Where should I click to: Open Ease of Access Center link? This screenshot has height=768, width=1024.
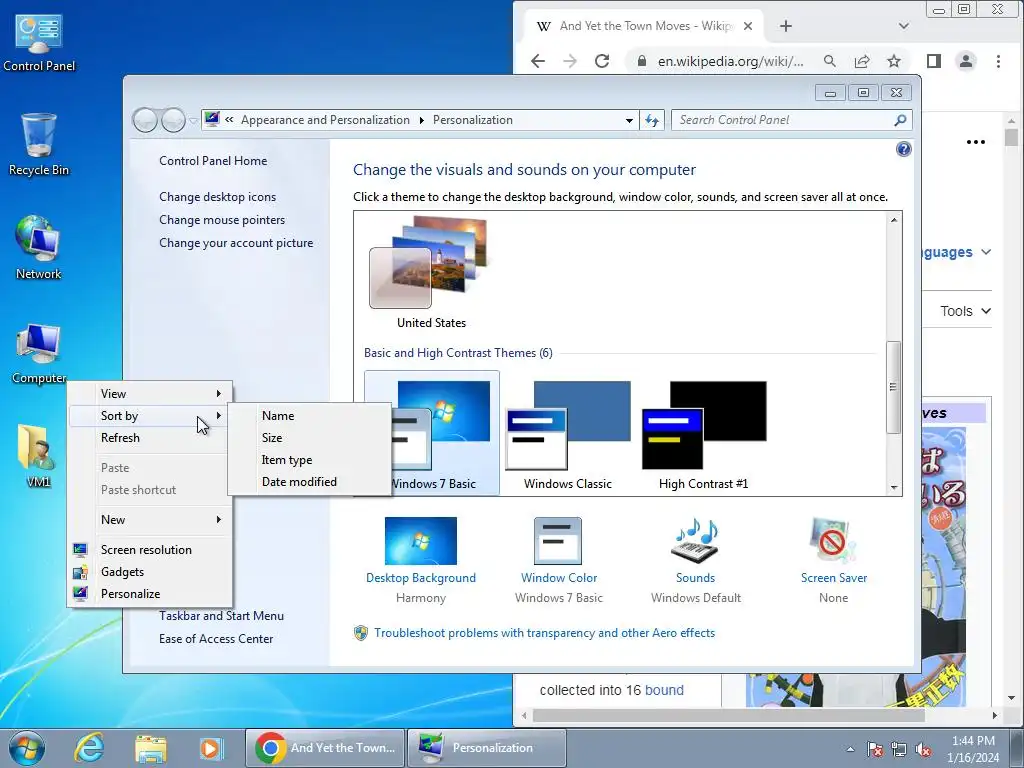click(x=216, y=639)
